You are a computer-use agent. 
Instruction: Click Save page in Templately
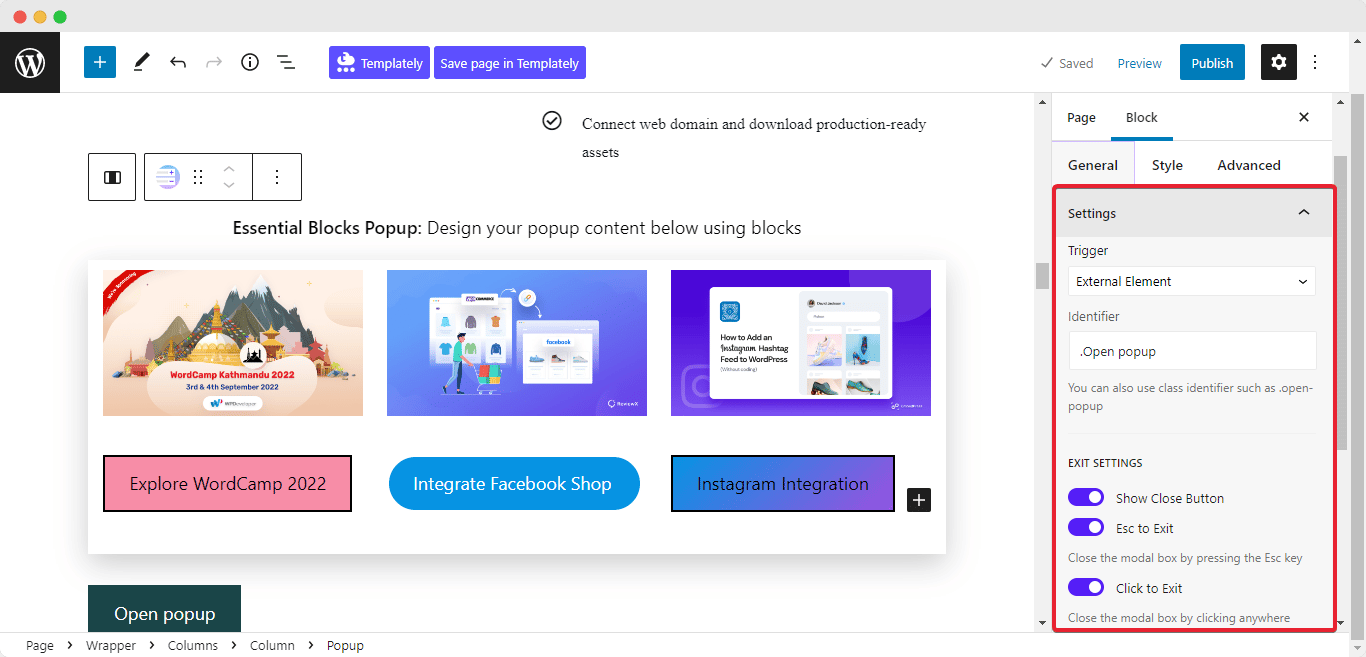pos(510,62)
